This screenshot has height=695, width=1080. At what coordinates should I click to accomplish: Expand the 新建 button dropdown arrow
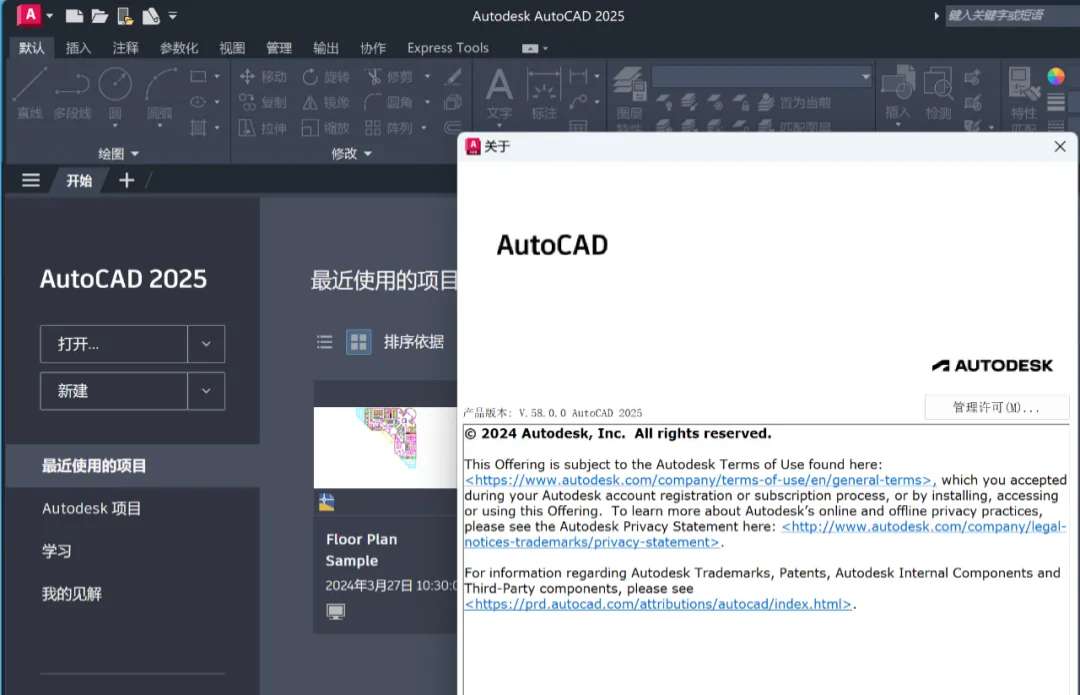(206, 391)
